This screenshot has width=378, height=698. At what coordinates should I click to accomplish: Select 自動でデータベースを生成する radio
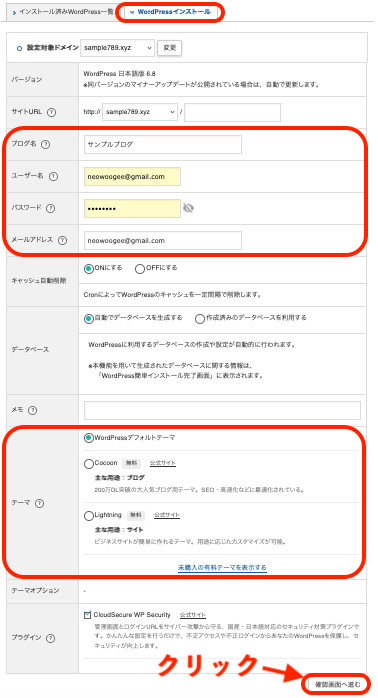(x=89, y=319)
